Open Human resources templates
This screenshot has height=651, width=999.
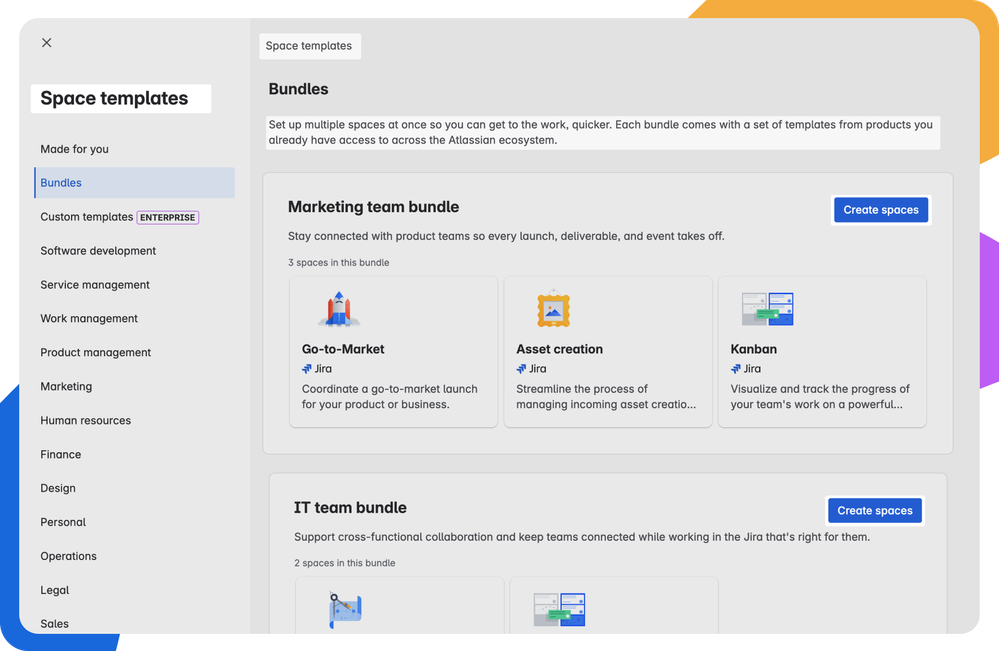click(x=85, y=420)
